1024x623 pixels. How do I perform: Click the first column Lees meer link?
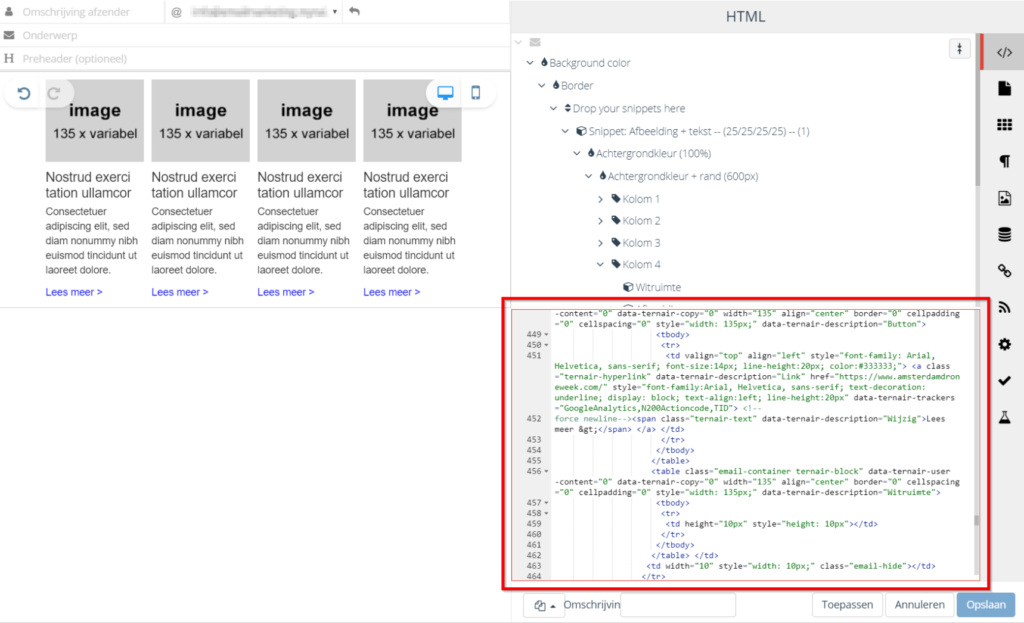74,292
